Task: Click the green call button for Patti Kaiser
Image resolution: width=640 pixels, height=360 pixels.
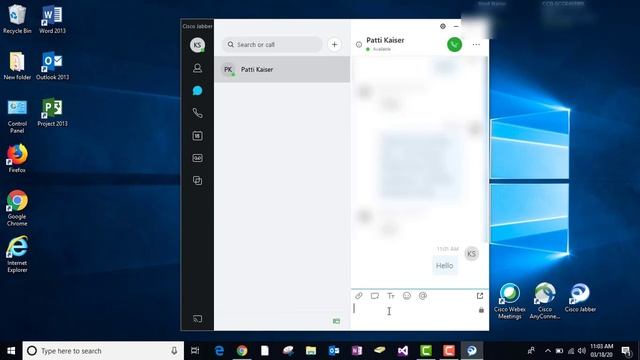Action: click(454, 44)
